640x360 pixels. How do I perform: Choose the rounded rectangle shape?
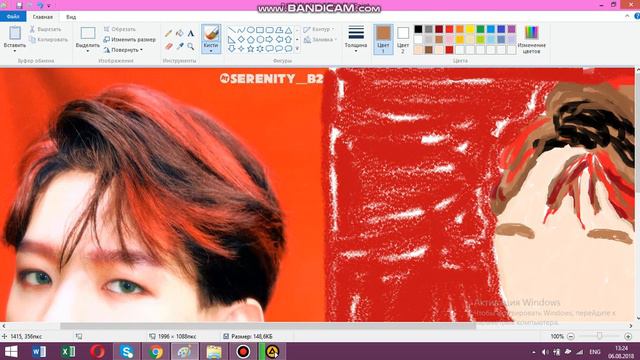coord(269,30)
